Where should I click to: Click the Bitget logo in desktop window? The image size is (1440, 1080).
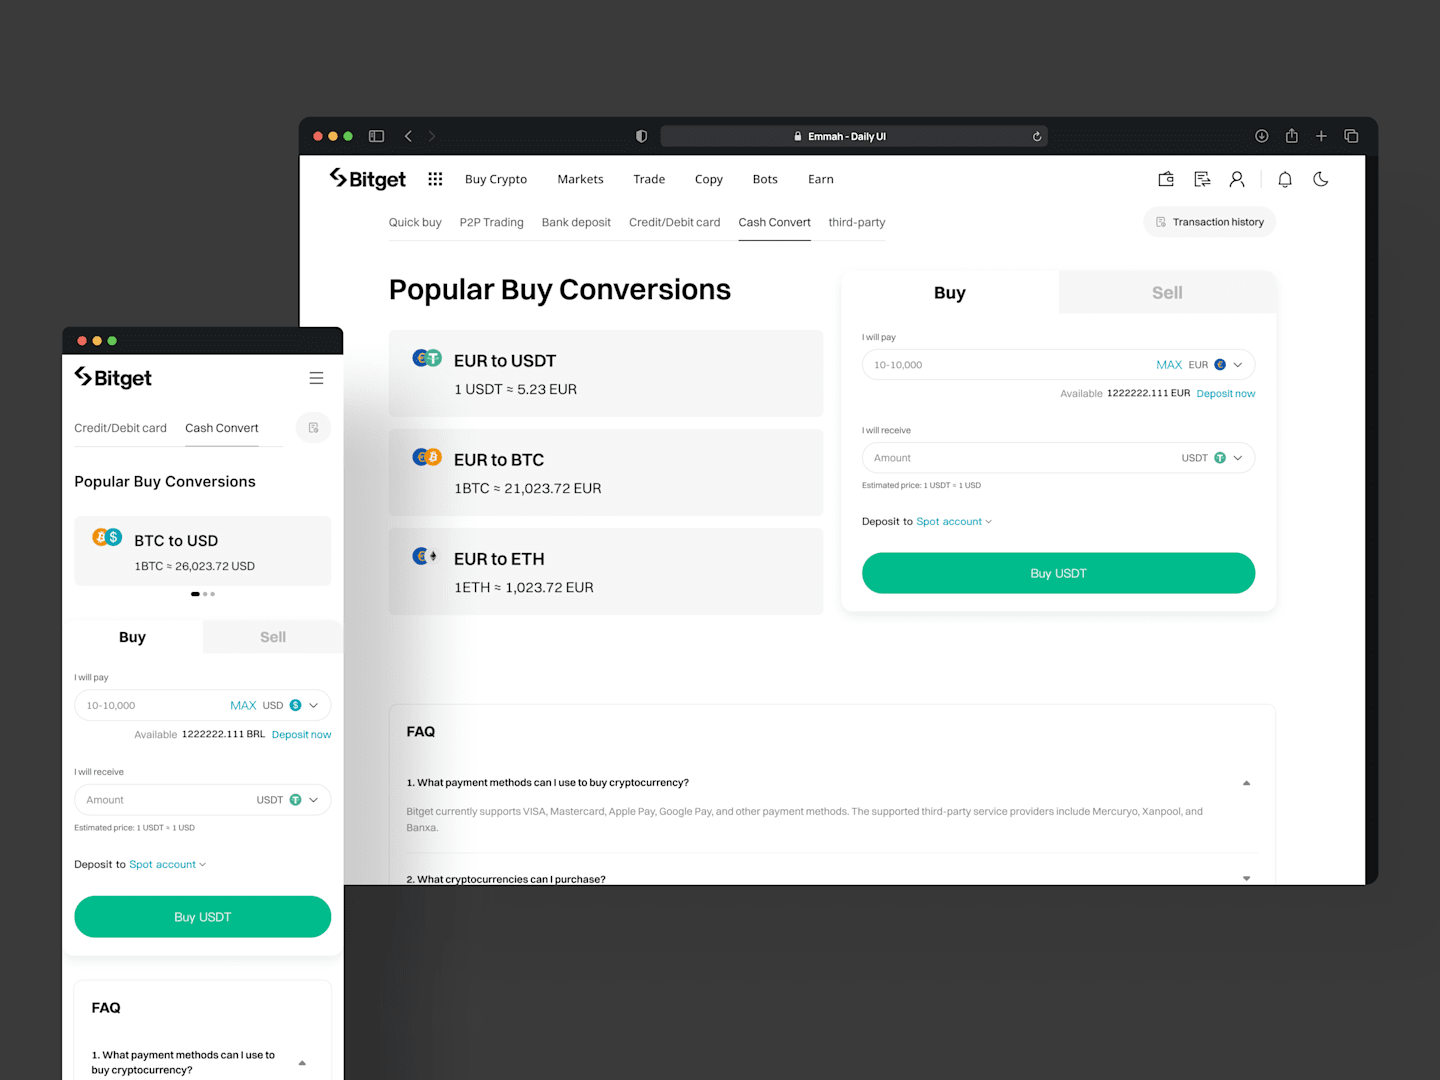(x=368, y=179)
